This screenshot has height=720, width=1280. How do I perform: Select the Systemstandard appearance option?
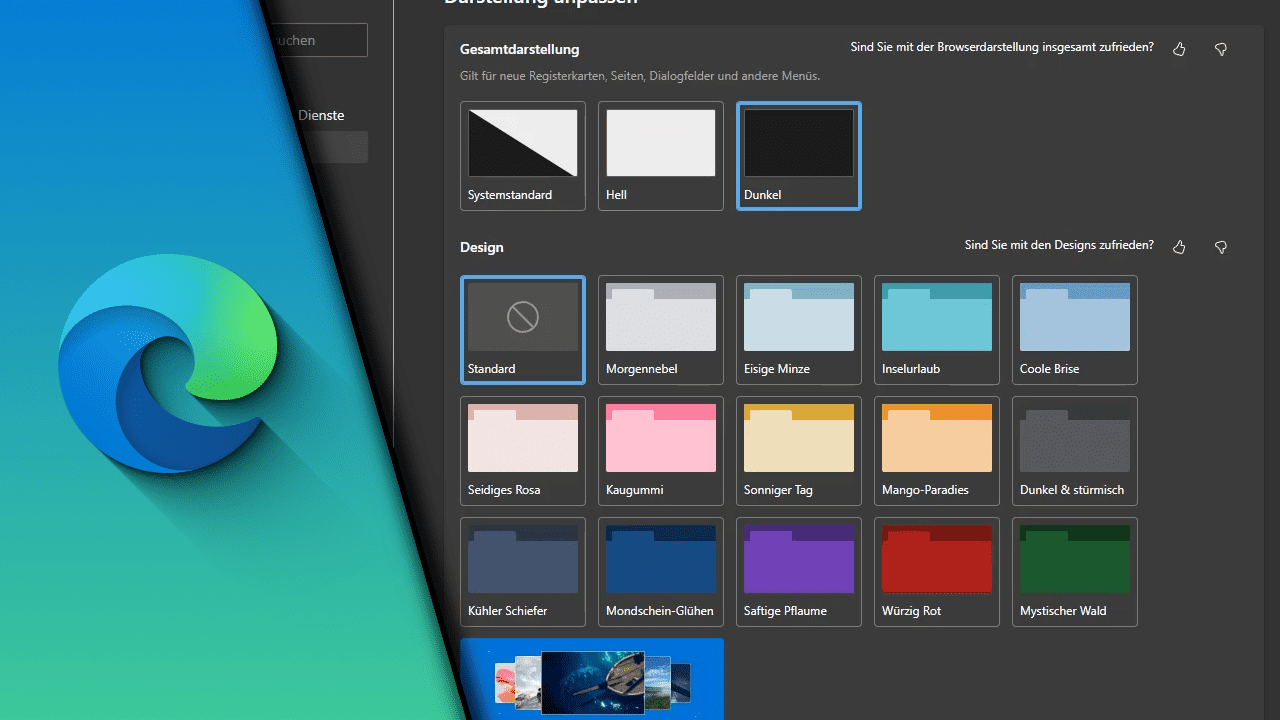522,156
